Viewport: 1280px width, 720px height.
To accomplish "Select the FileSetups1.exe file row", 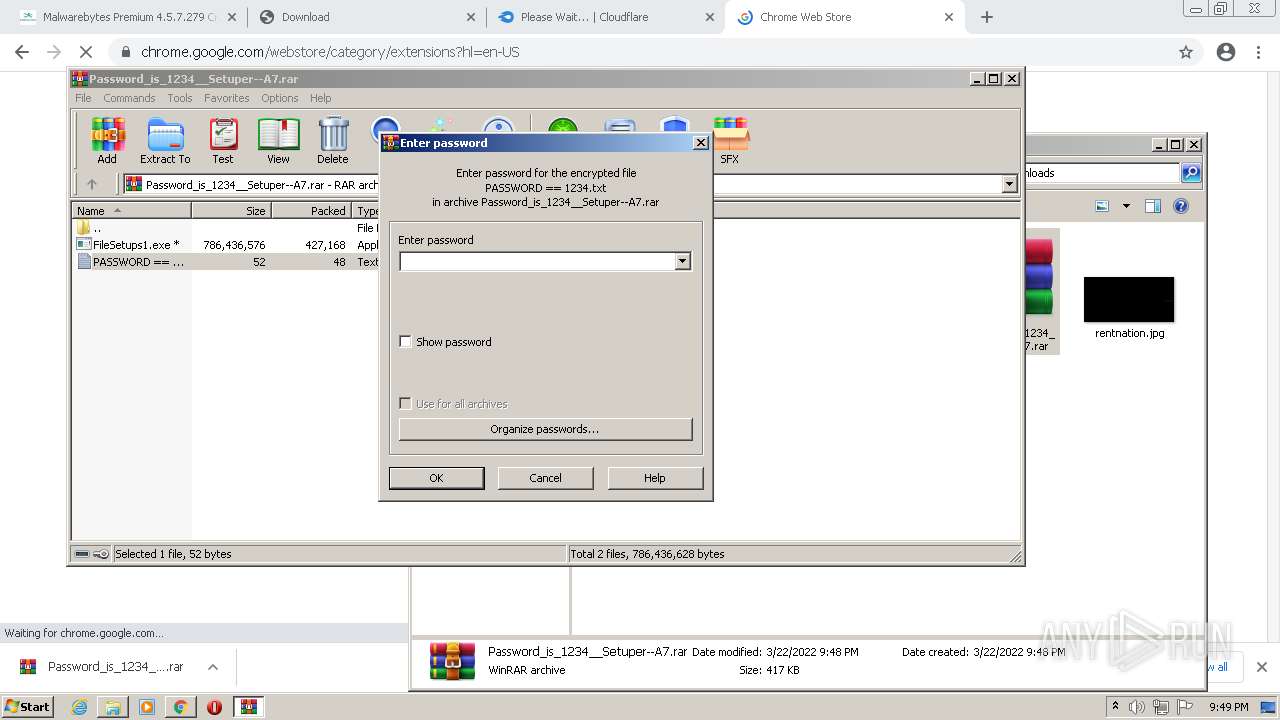I will point(225,244).
